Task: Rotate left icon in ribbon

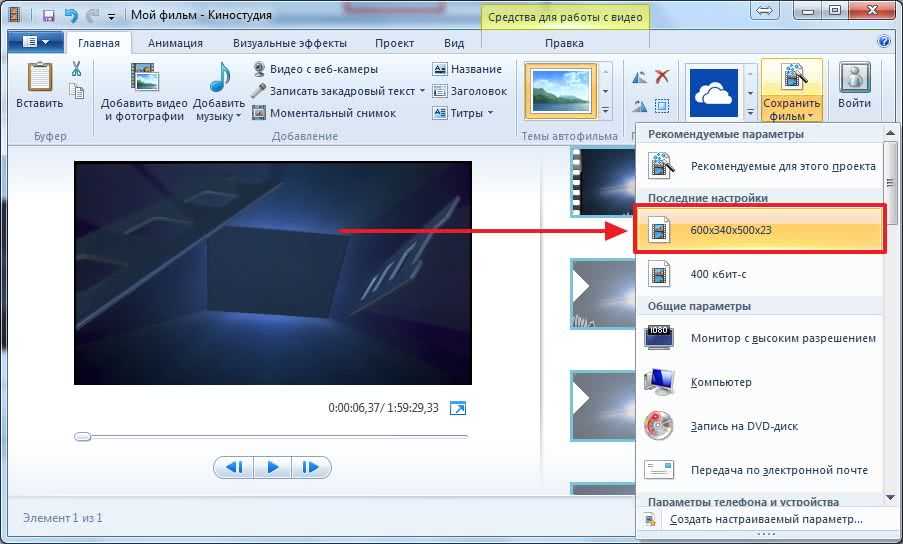Action: (639, 77)
